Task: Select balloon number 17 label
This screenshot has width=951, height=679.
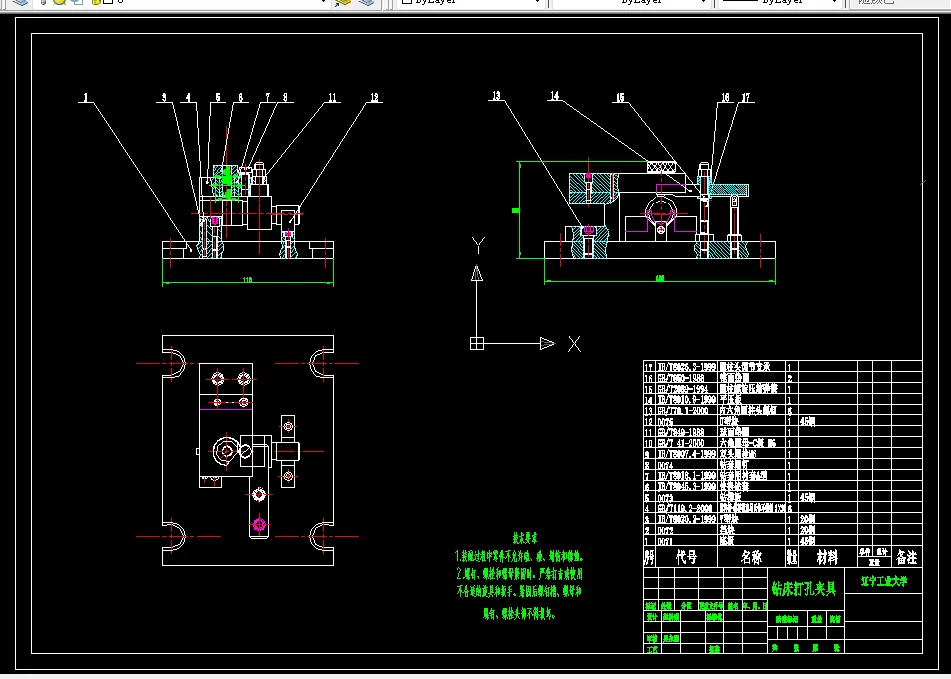Action: click(745, 97)
